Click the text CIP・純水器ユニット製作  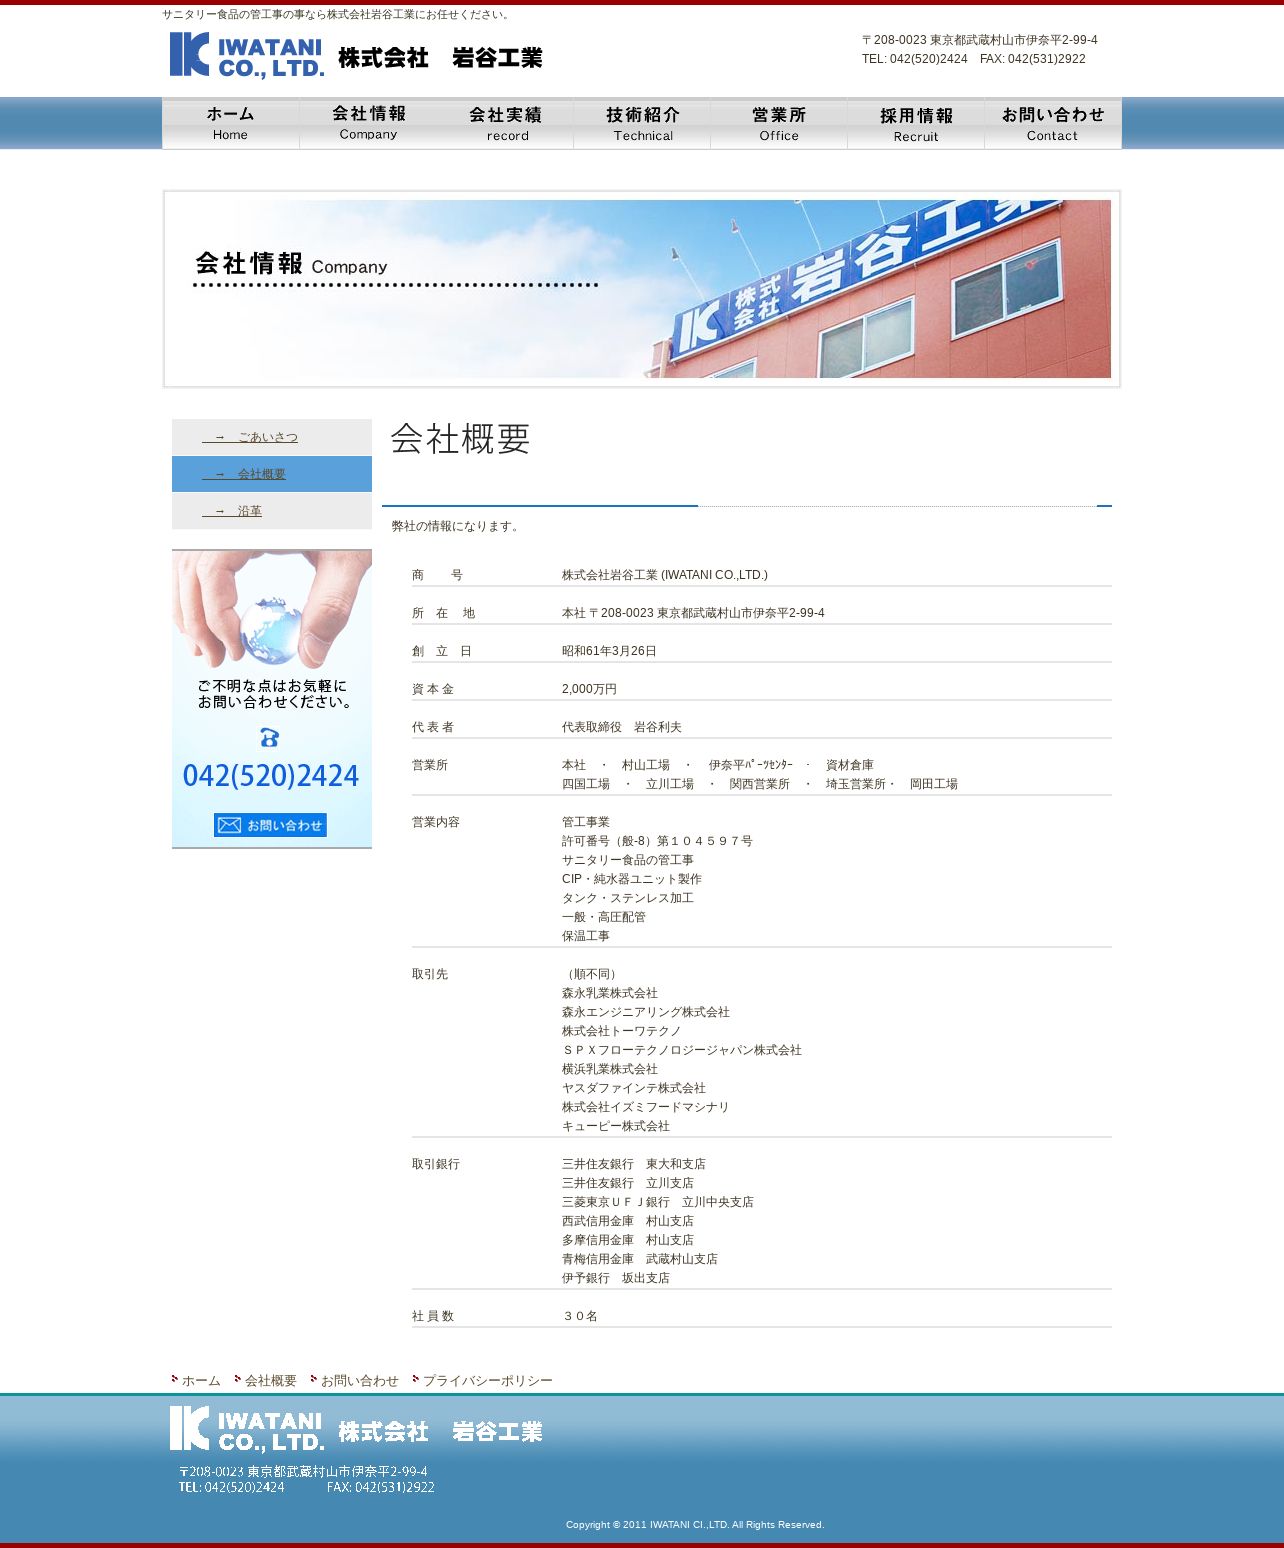click(x=632, y=879)
